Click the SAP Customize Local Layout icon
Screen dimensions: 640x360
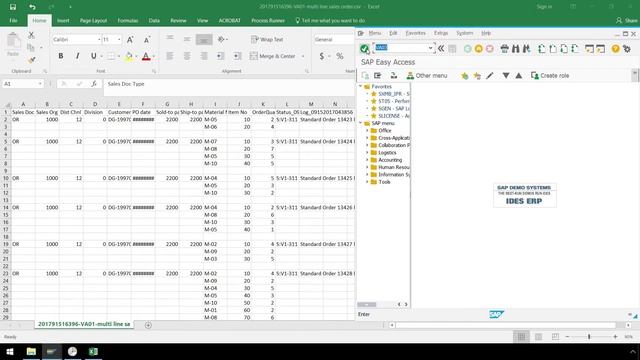tap(627, 49)
